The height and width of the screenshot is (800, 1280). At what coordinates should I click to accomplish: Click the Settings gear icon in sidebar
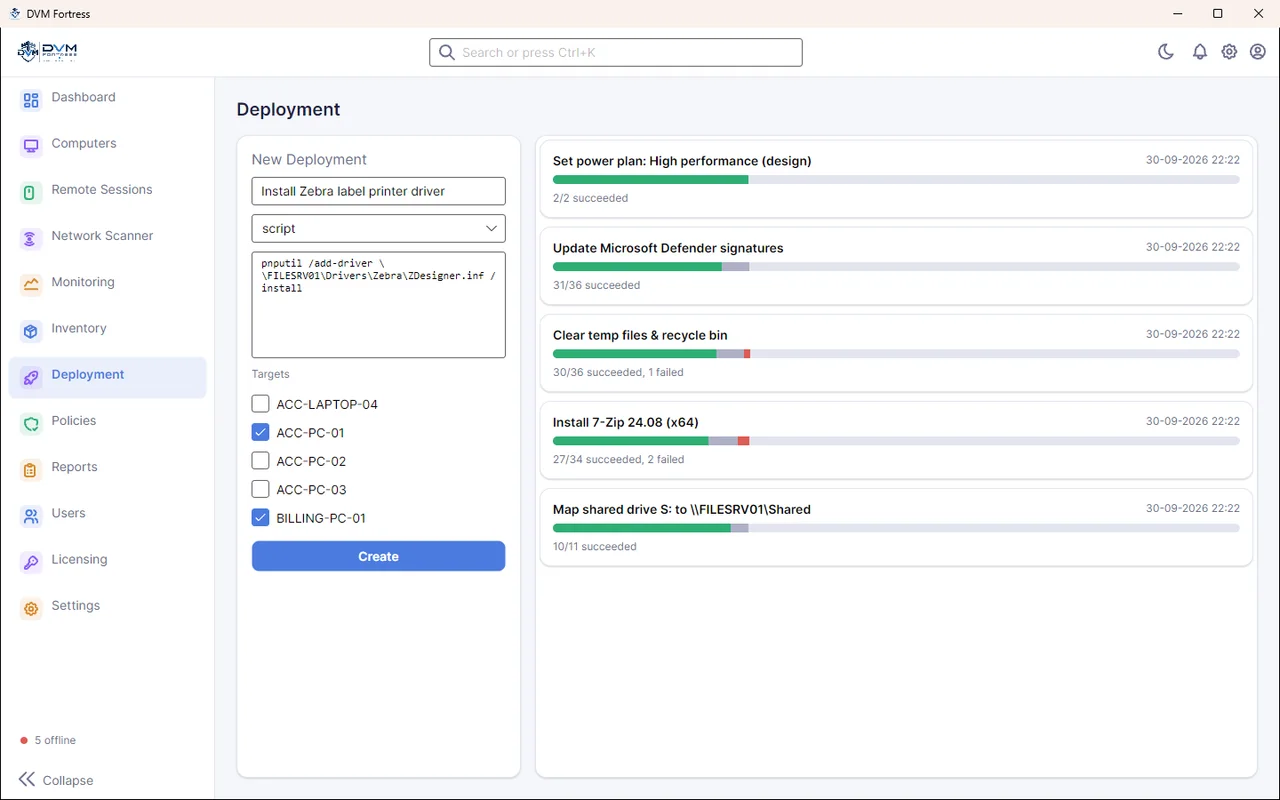point(31,607)
